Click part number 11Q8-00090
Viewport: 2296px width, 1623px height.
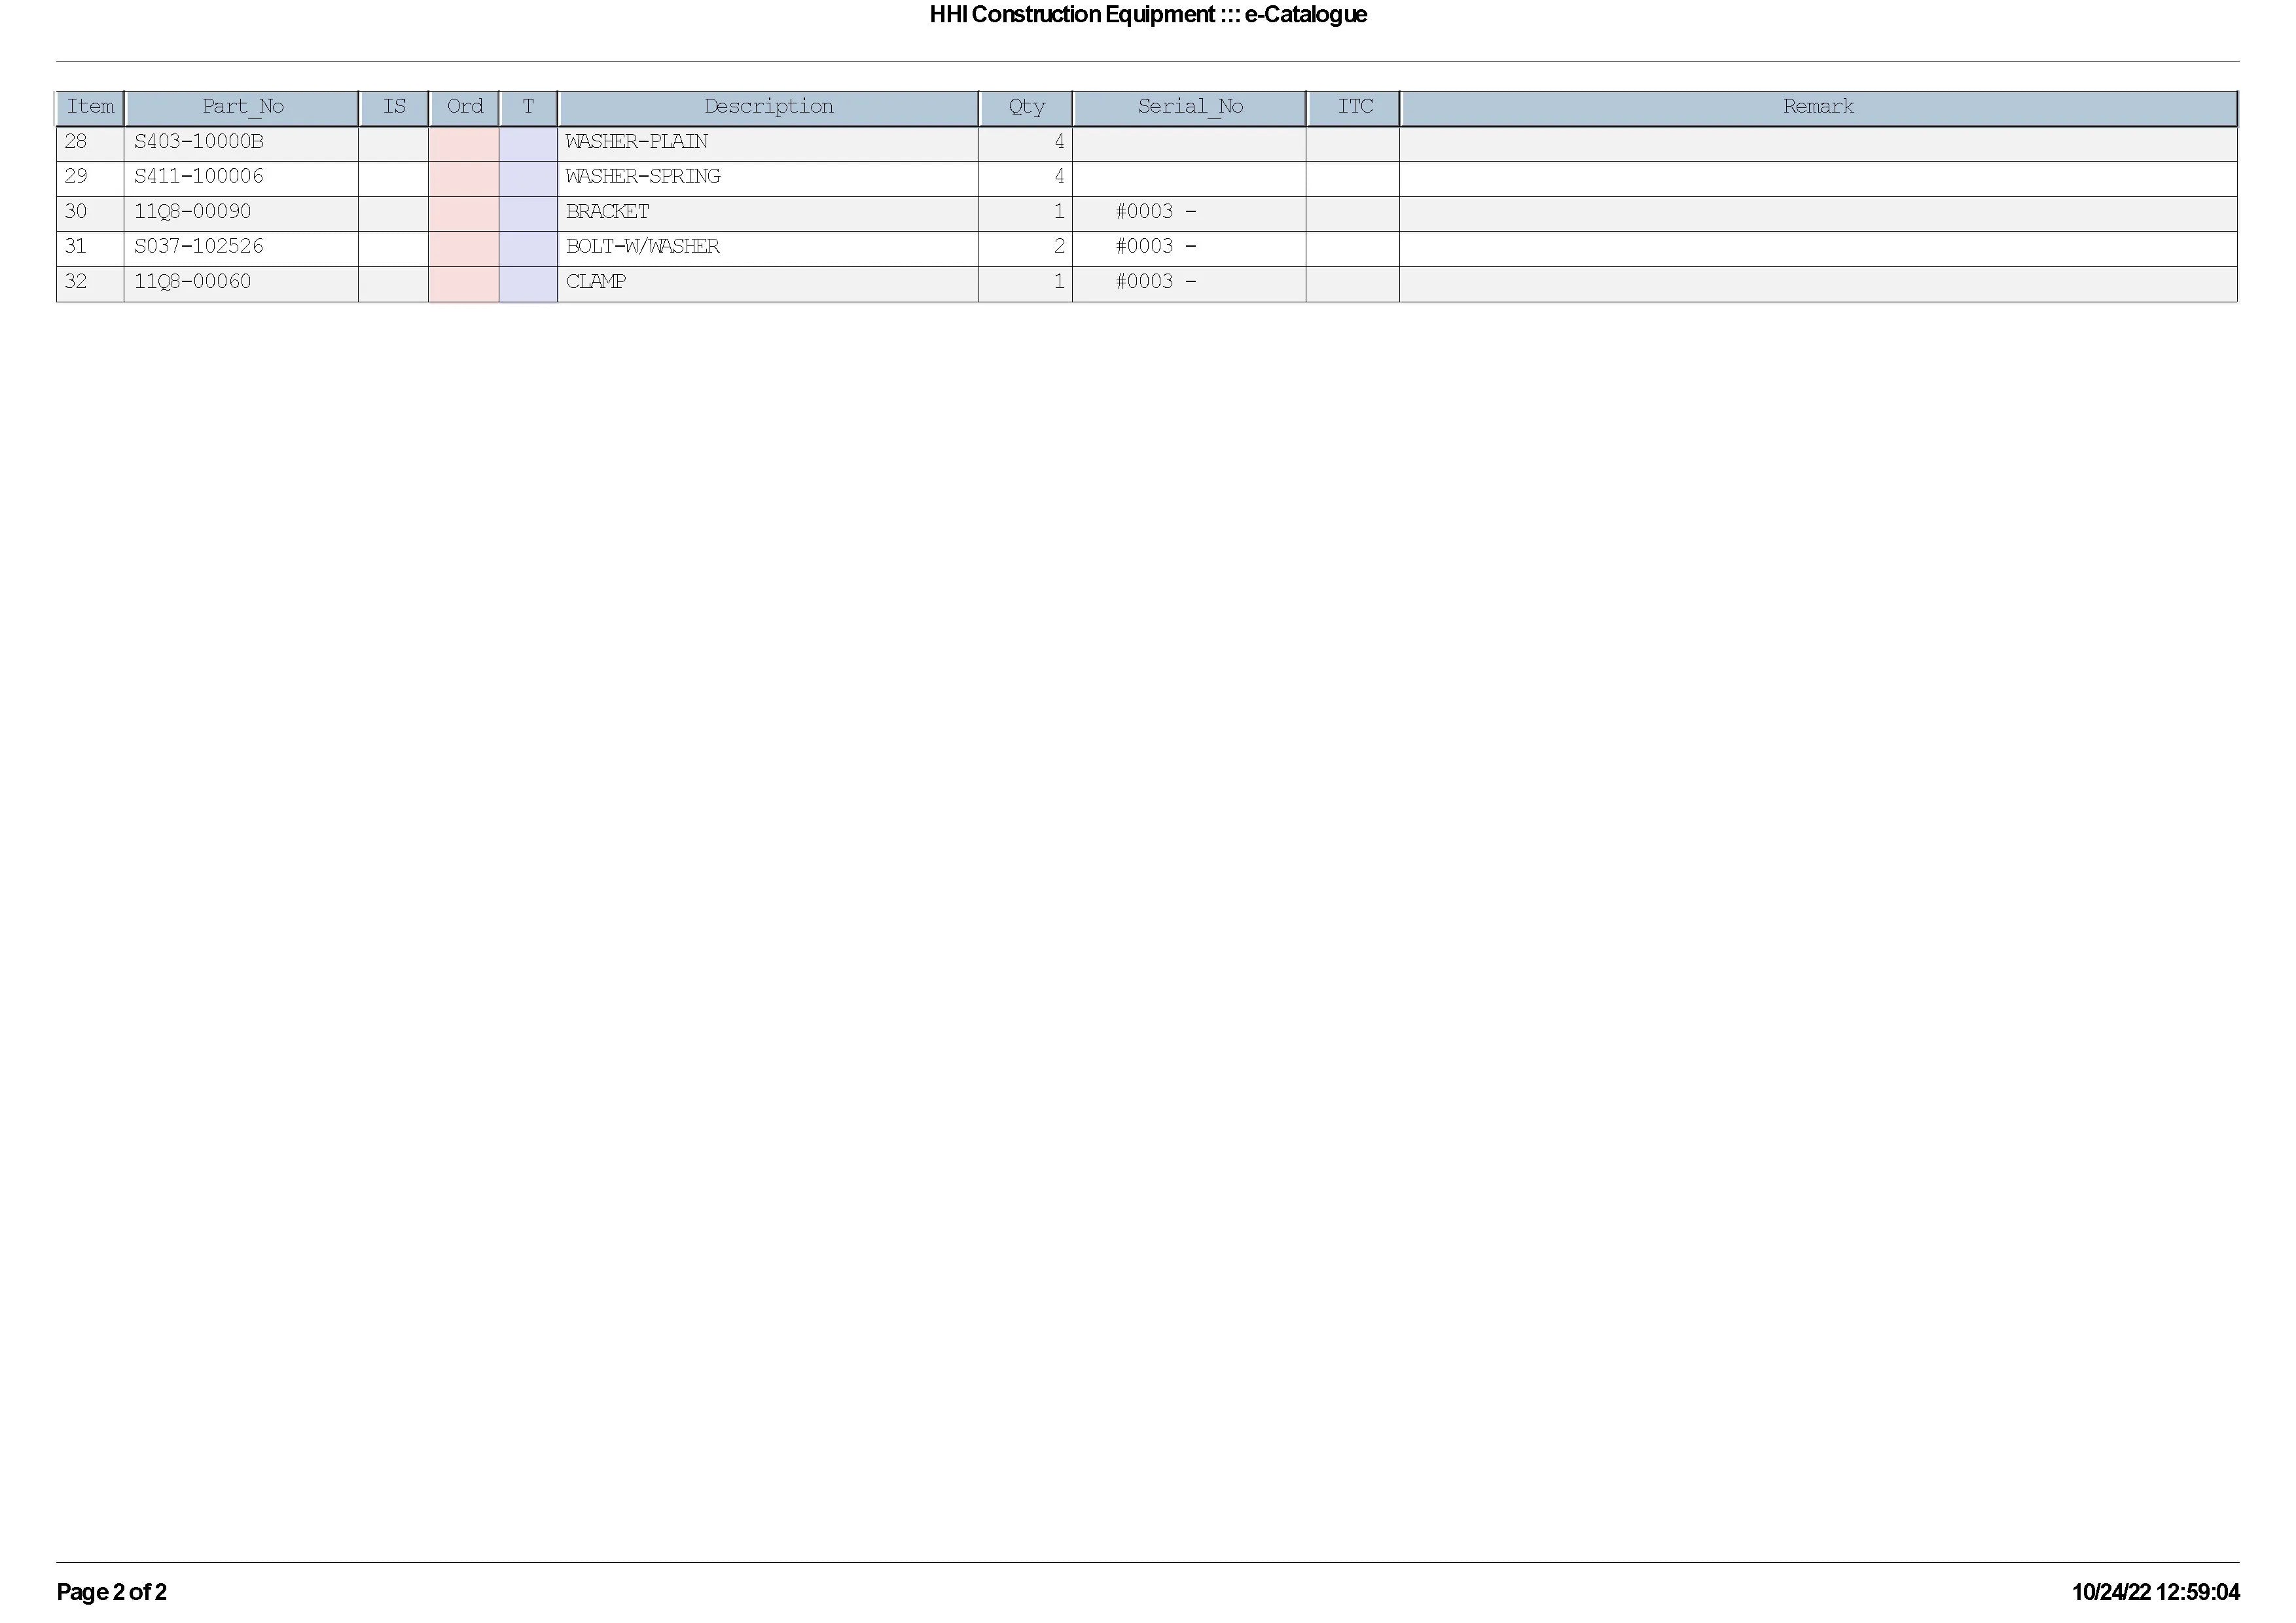(x=193, y=212)
